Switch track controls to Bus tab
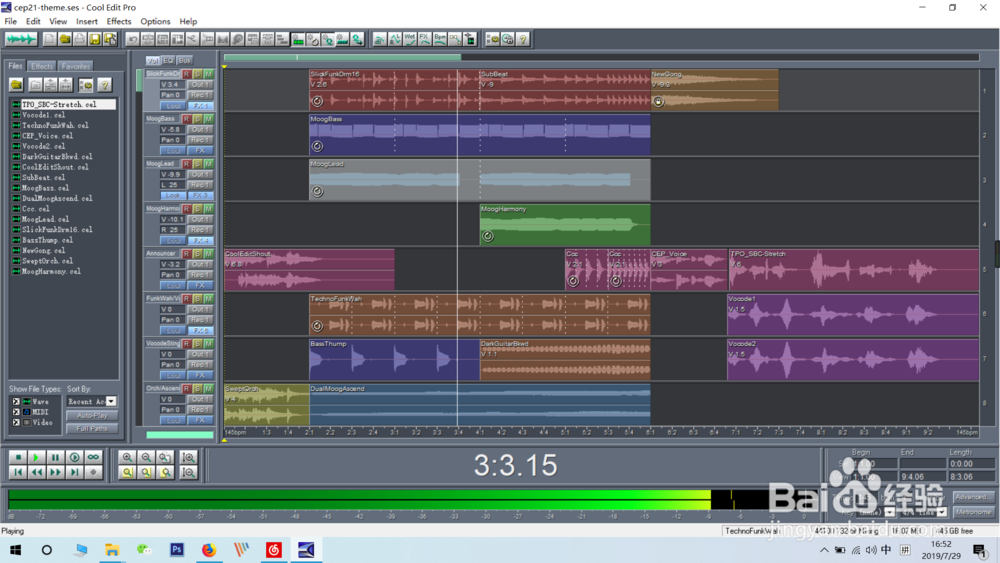This screenshot has height=563, width=1000. point(185,61)
